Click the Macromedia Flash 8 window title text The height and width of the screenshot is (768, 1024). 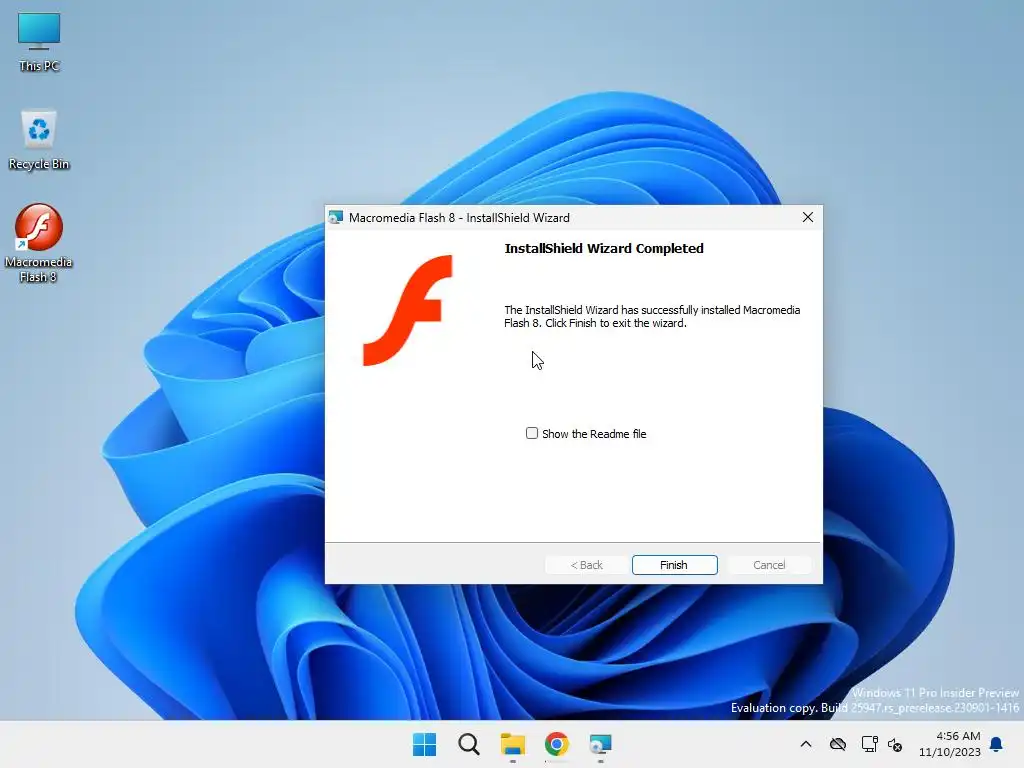(x=459, y=217)
